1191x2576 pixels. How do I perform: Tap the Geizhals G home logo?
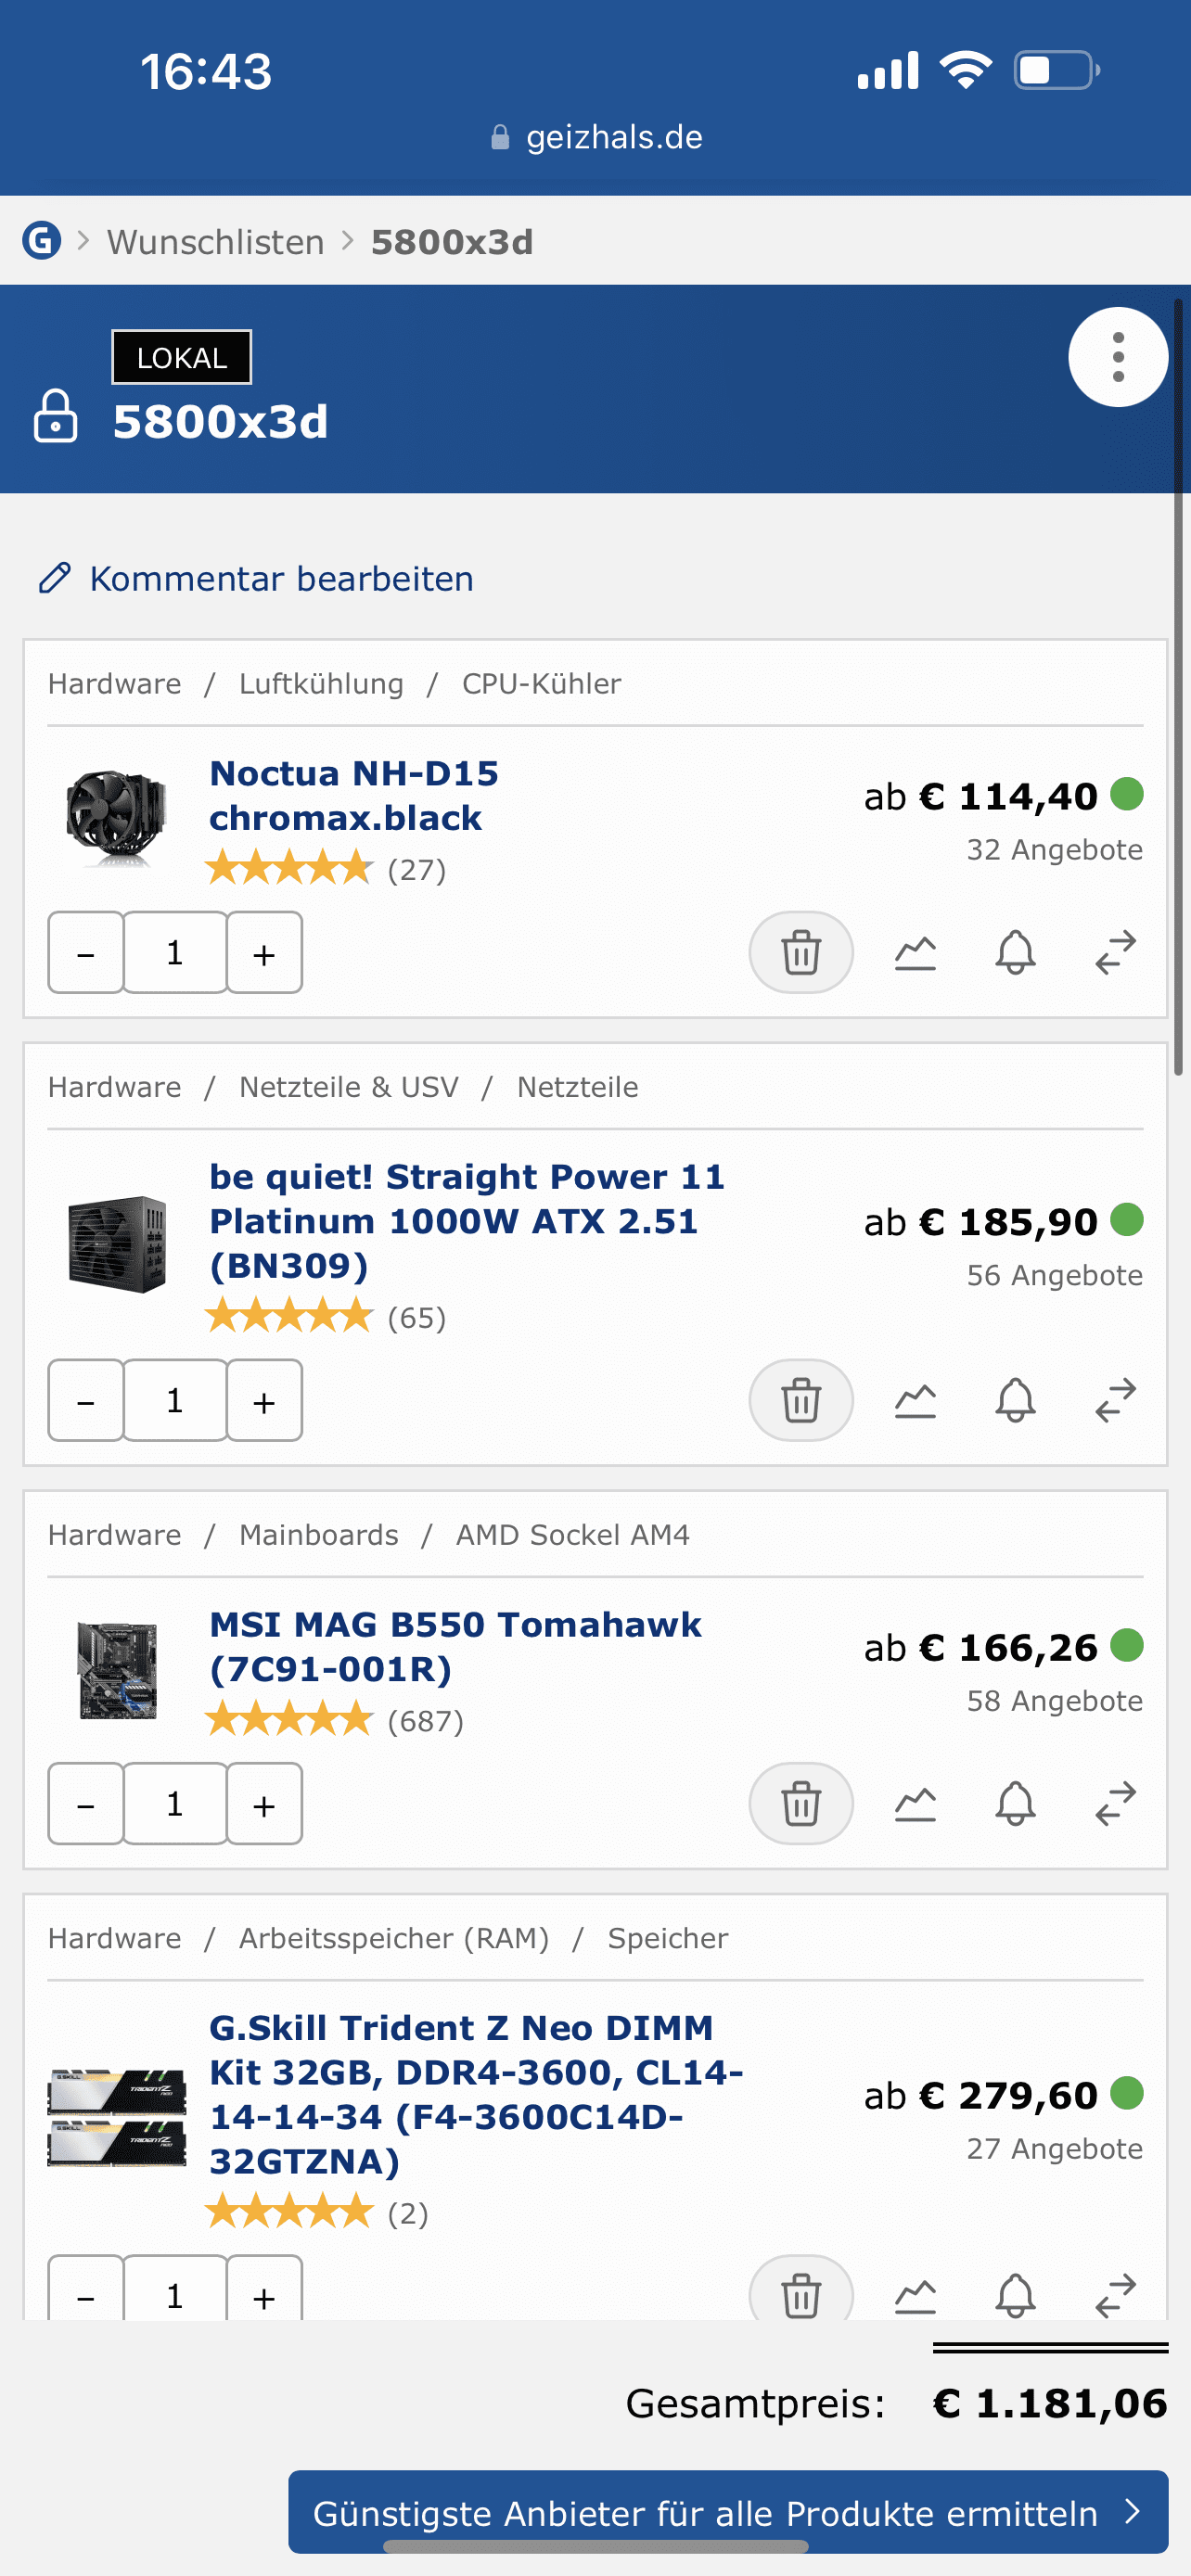(x=41, y=241)
